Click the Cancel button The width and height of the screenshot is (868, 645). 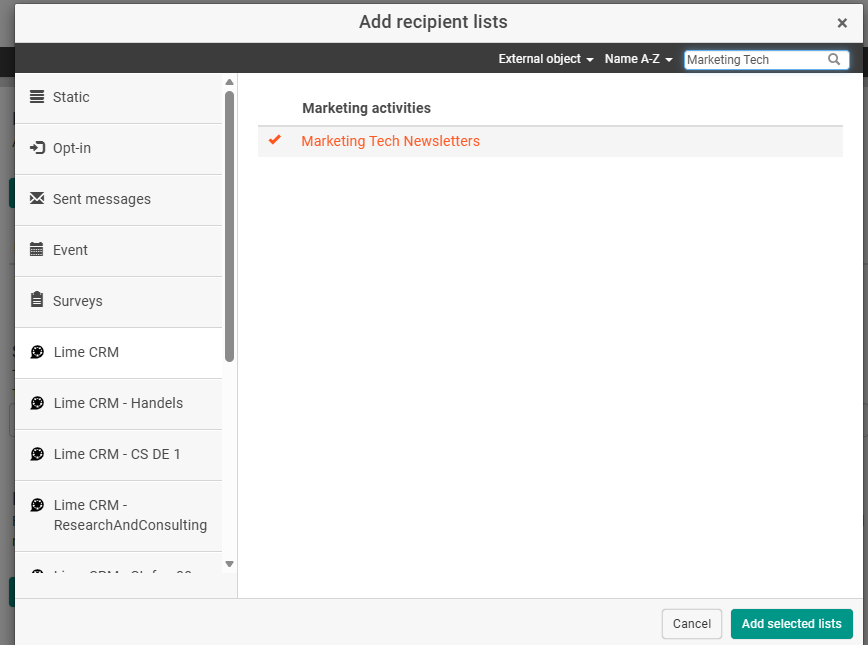pos(691,623)
